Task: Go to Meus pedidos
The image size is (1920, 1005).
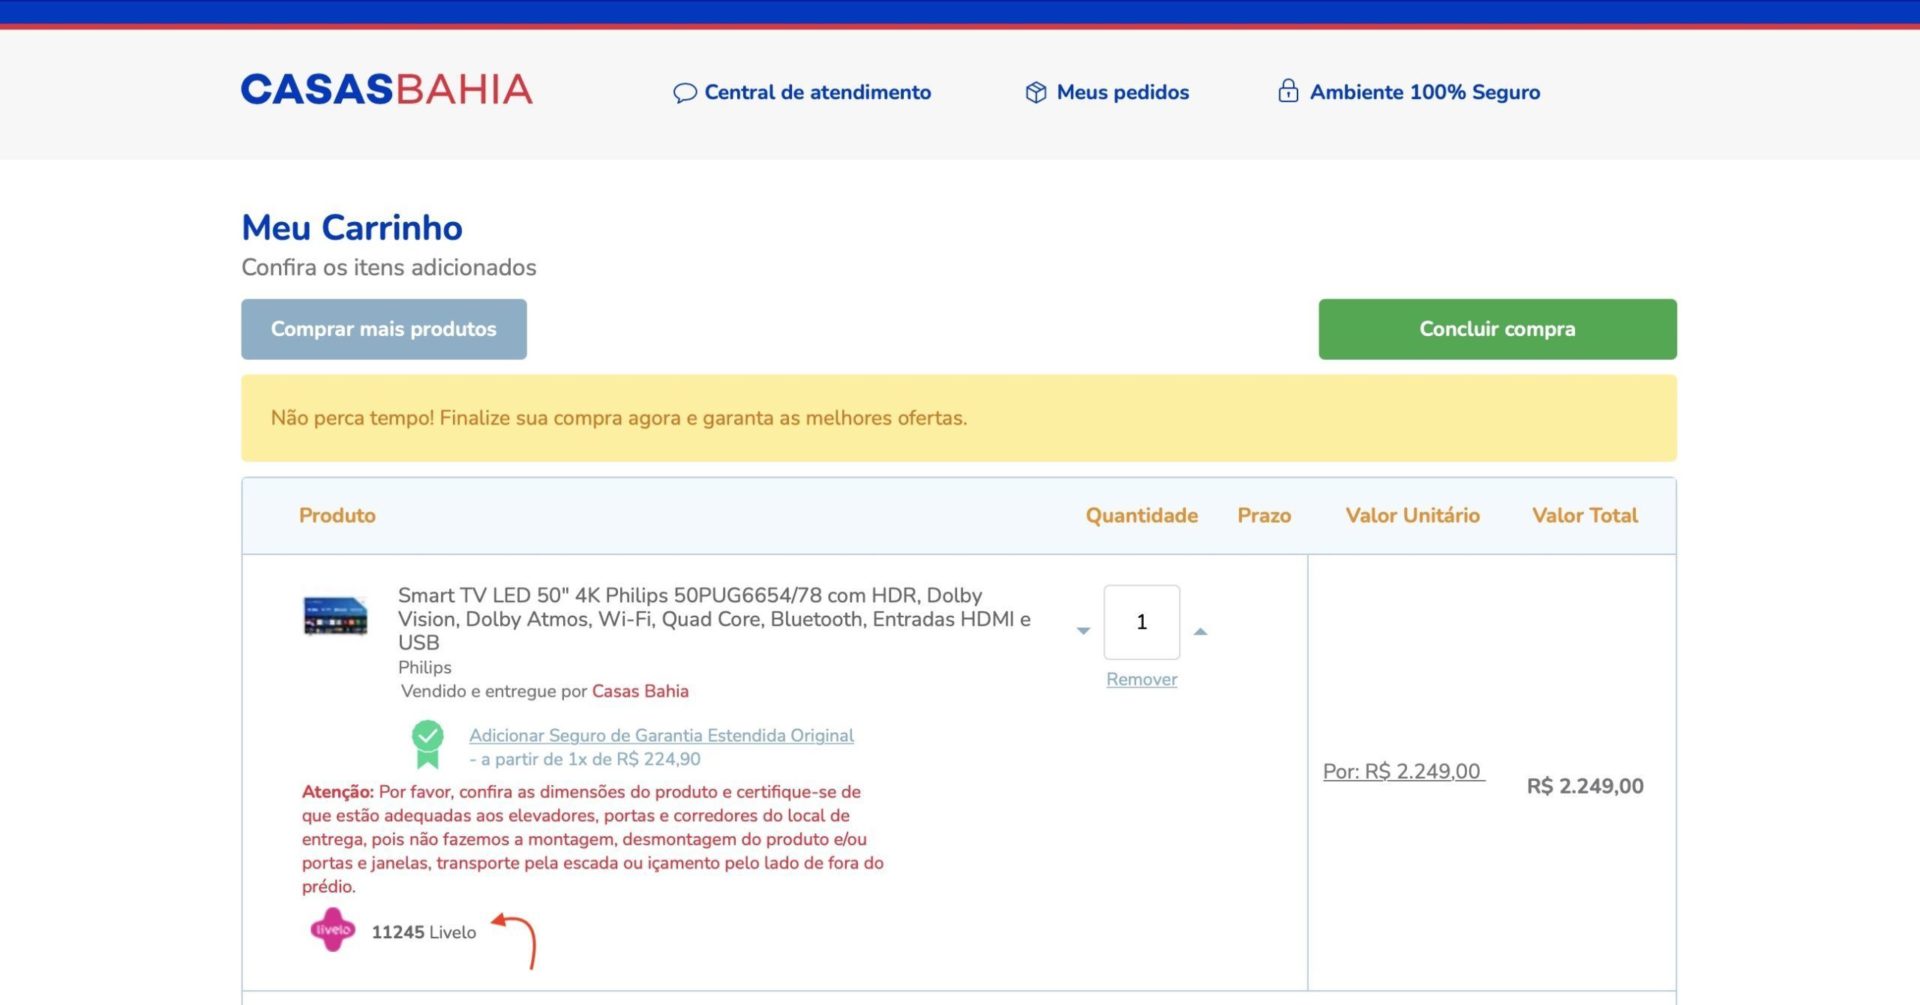Action: tap(1123, 92)
